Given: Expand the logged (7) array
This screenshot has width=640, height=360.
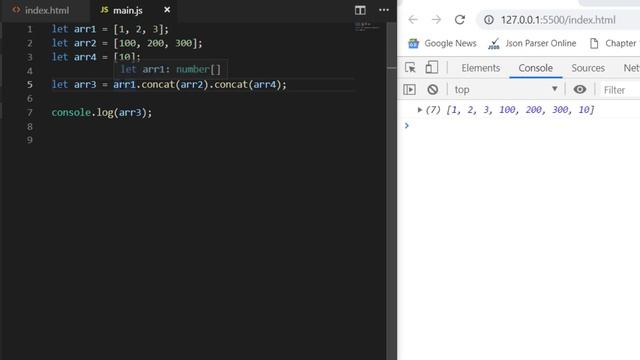Looking at the screenshot, I should 419,110.
